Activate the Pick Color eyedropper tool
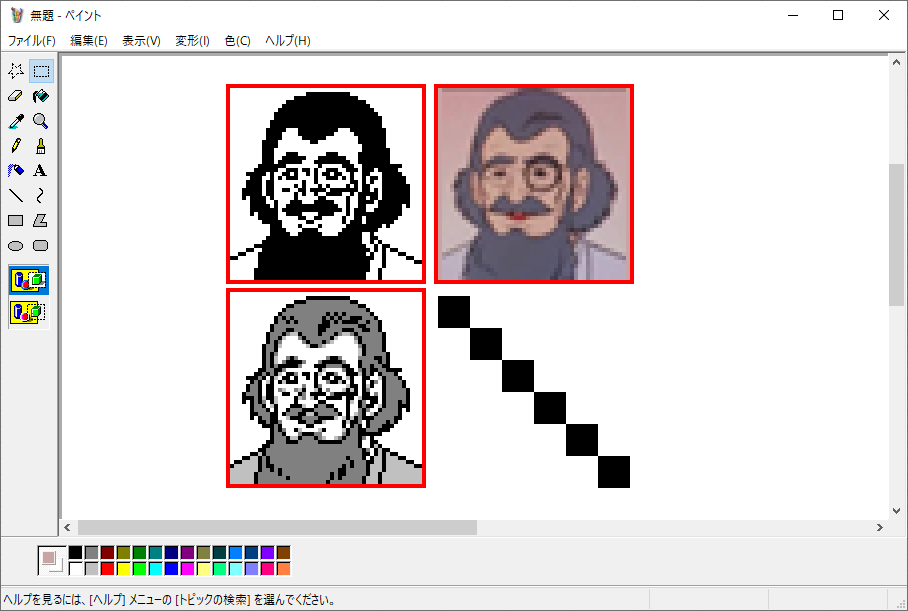908x611 pixels. pyautogui.click(x=16, y=121)
